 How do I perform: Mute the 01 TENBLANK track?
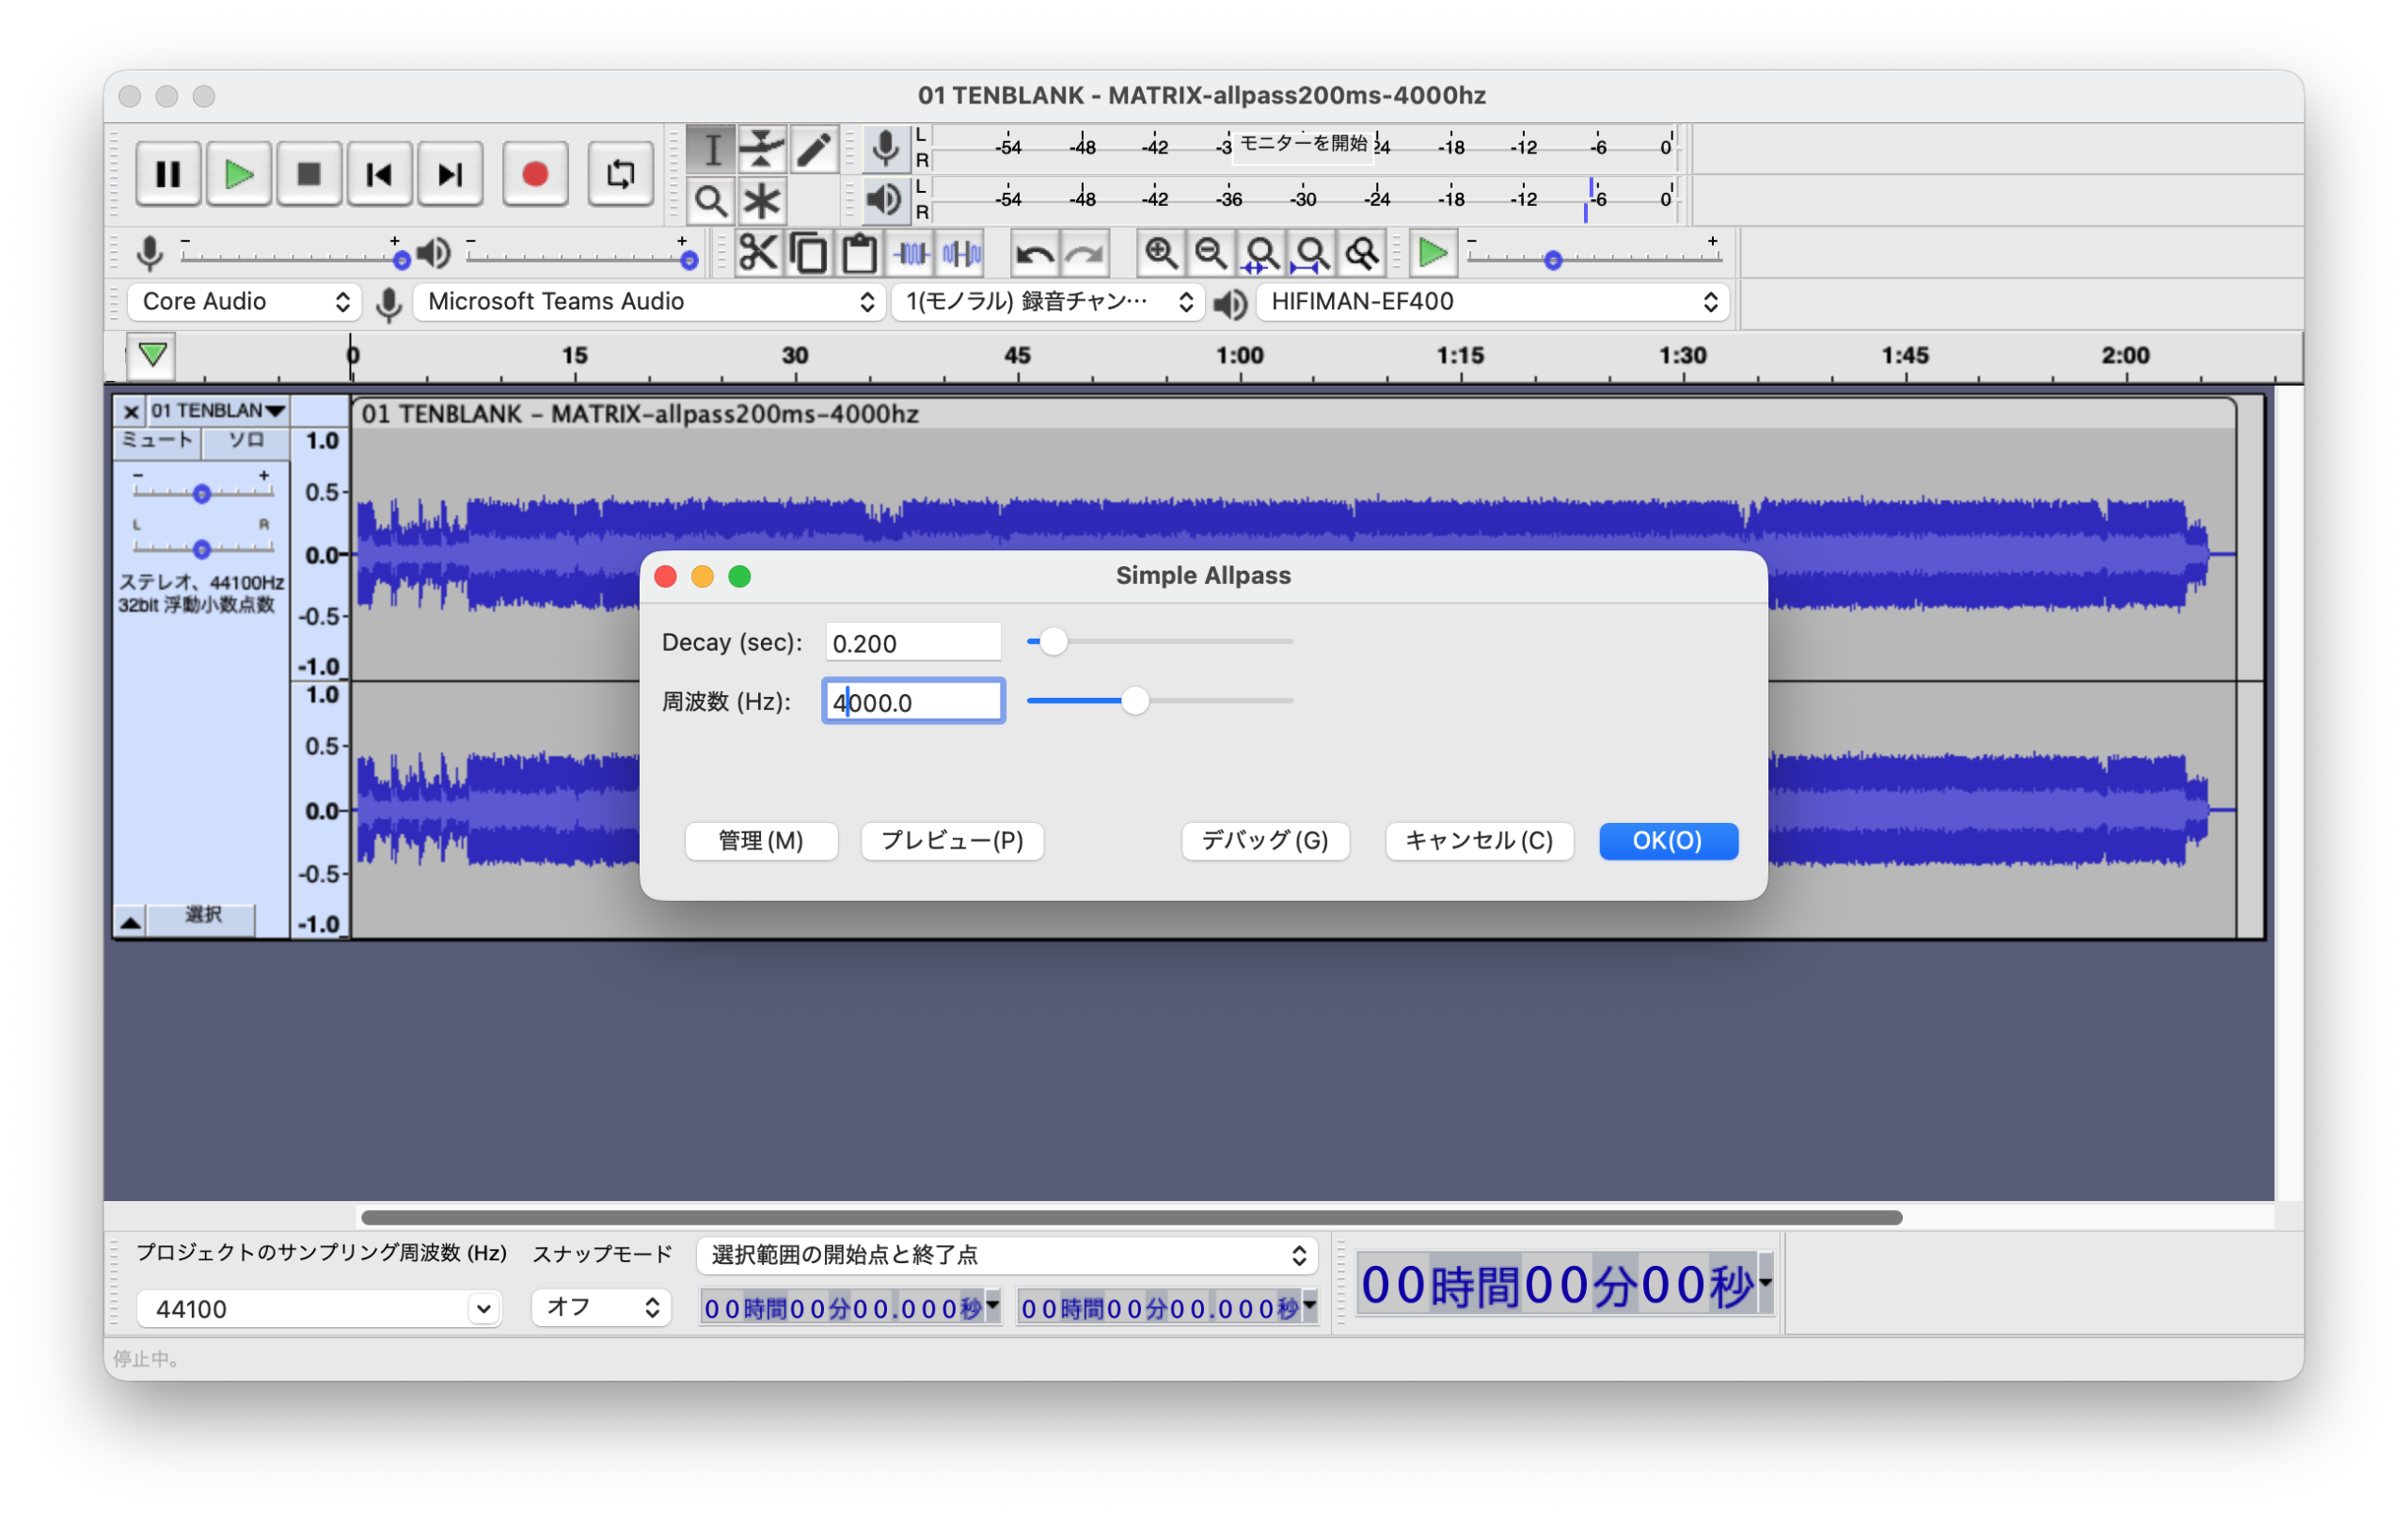(x=157, y=441)
